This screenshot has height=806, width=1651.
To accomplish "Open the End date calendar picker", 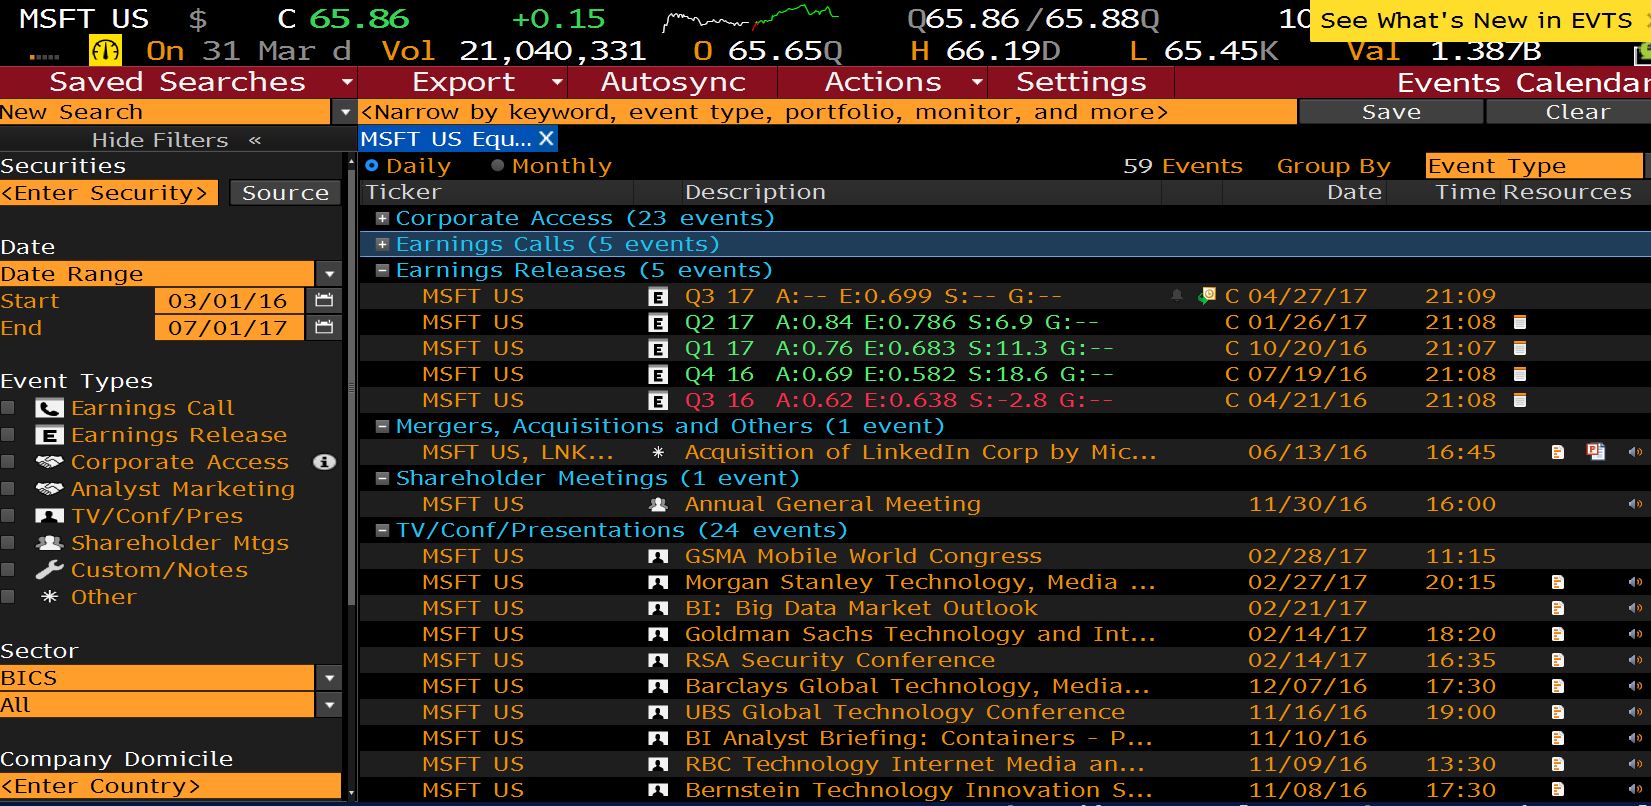I will tap(323, 328).
